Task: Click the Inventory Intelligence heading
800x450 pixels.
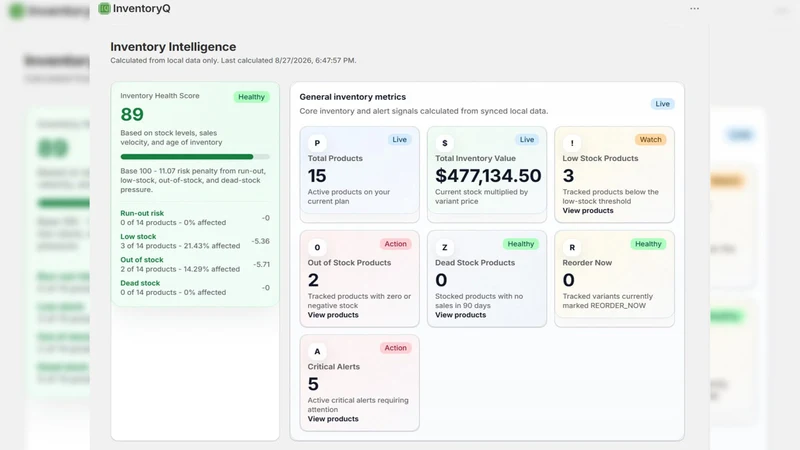Action: point(173,47)
